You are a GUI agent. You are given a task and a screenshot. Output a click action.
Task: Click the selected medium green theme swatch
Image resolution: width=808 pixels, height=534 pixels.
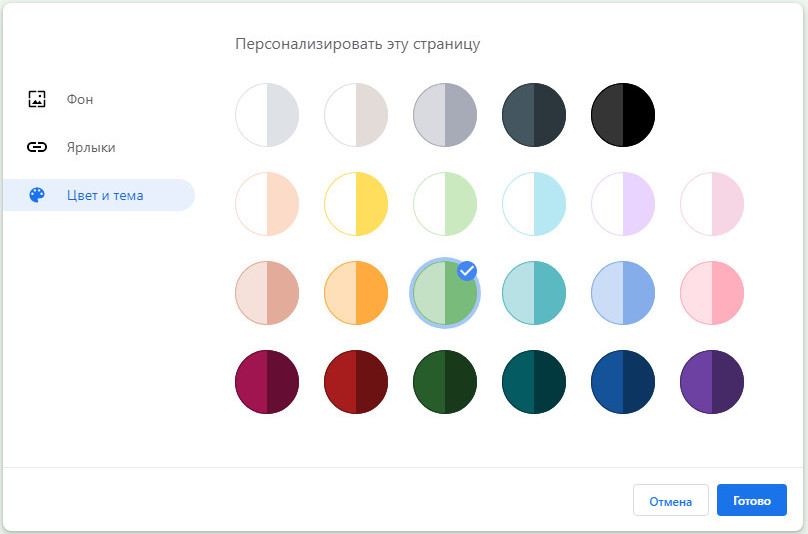point(445,293)
